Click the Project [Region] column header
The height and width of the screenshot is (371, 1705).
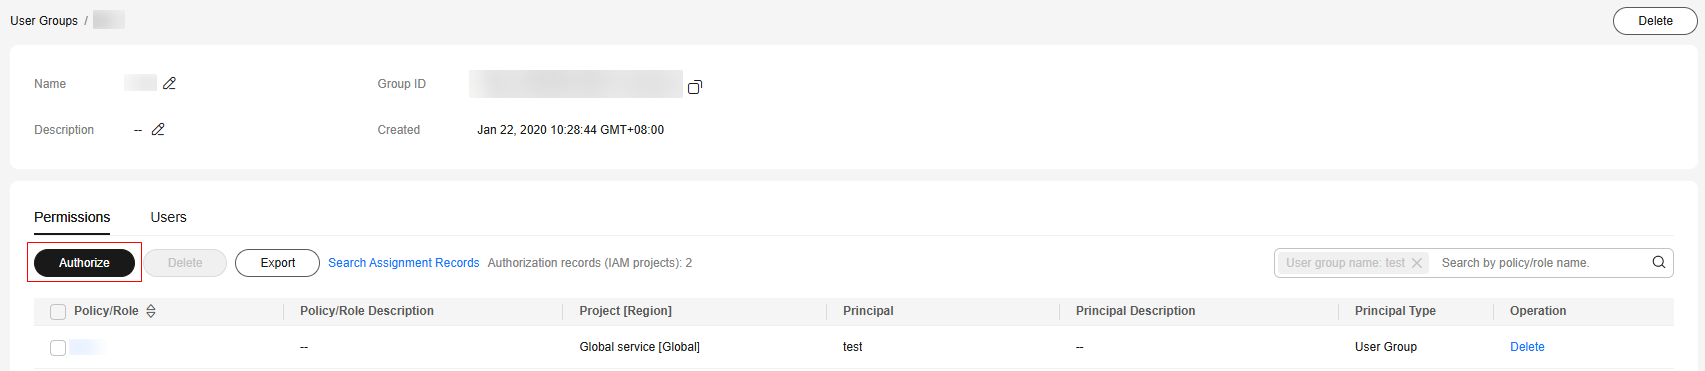[x=625, y=311]
